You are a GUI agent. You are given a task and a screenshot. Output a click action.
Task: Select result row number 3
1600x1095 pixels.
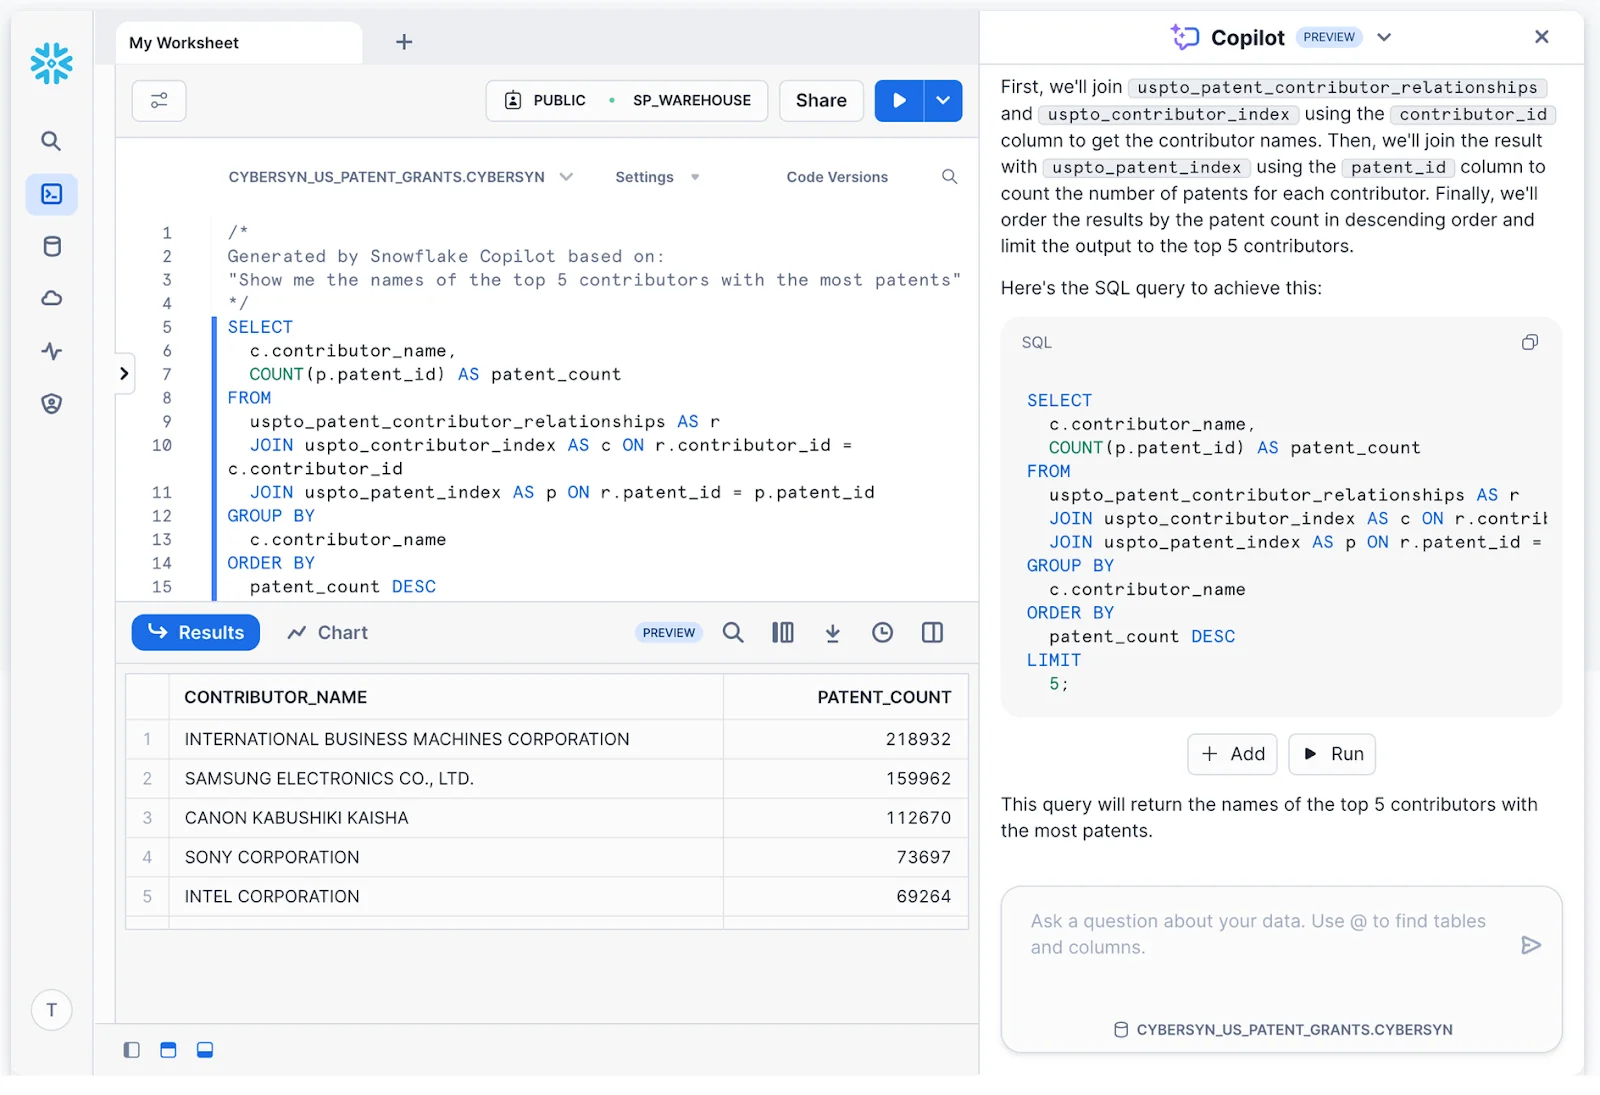click(147, 818)
